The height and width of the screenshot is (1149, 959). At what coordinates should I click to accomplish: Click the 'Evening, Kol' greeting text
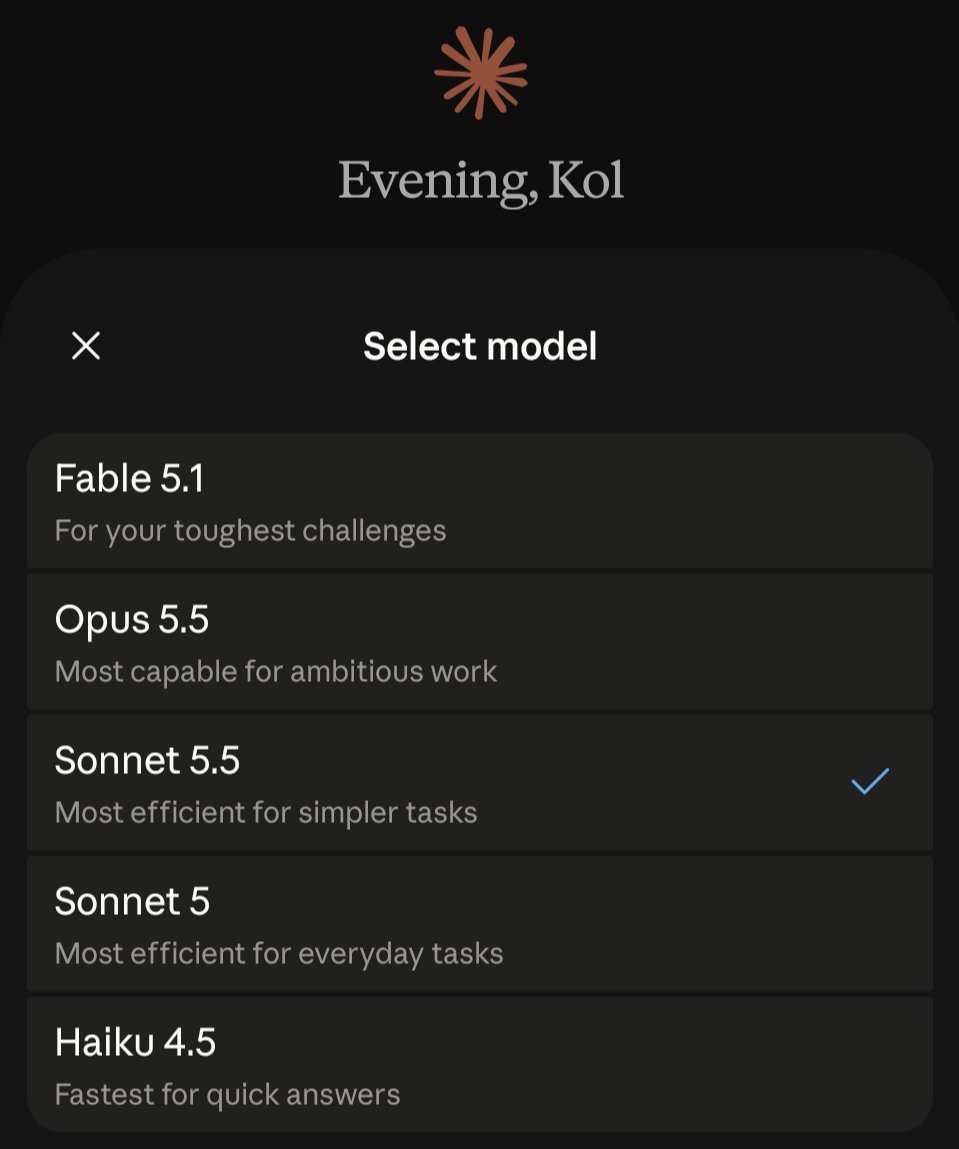481,181
